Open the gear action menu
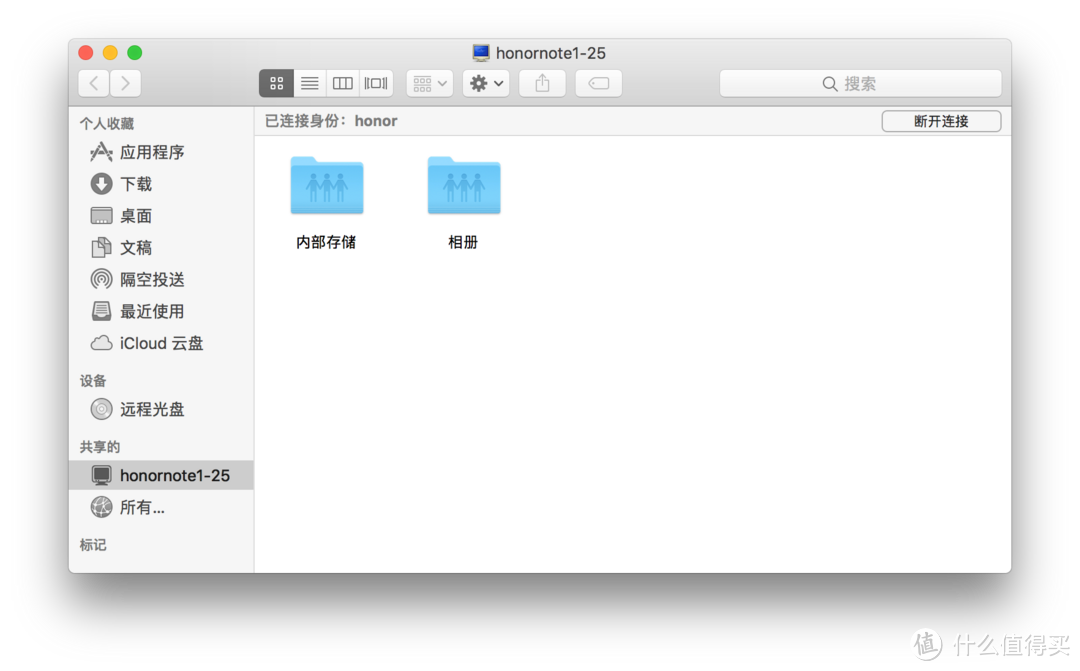This screenshot has width=1080, height=671. pyautogui.click(x=486, y=83)
